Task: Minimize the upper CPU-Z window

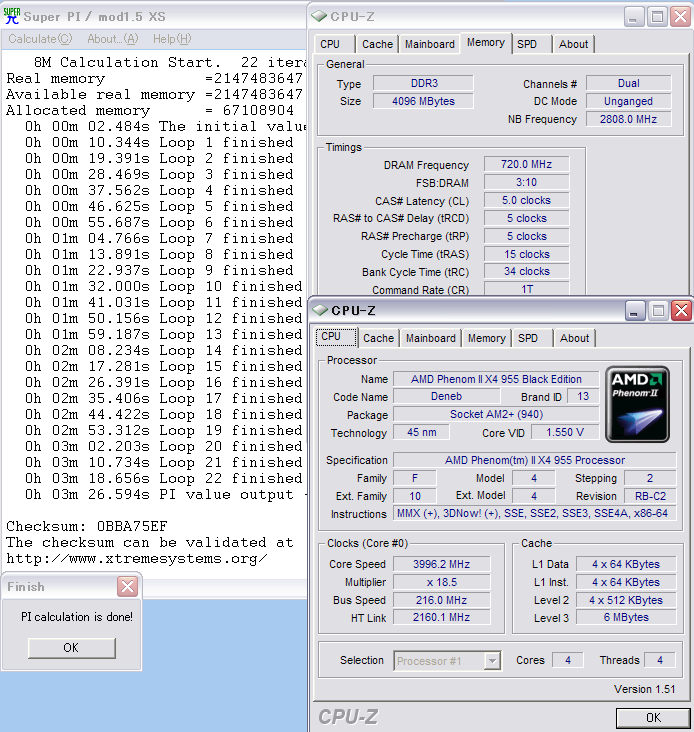Action: pyautogui.click(x=633, y=17)
